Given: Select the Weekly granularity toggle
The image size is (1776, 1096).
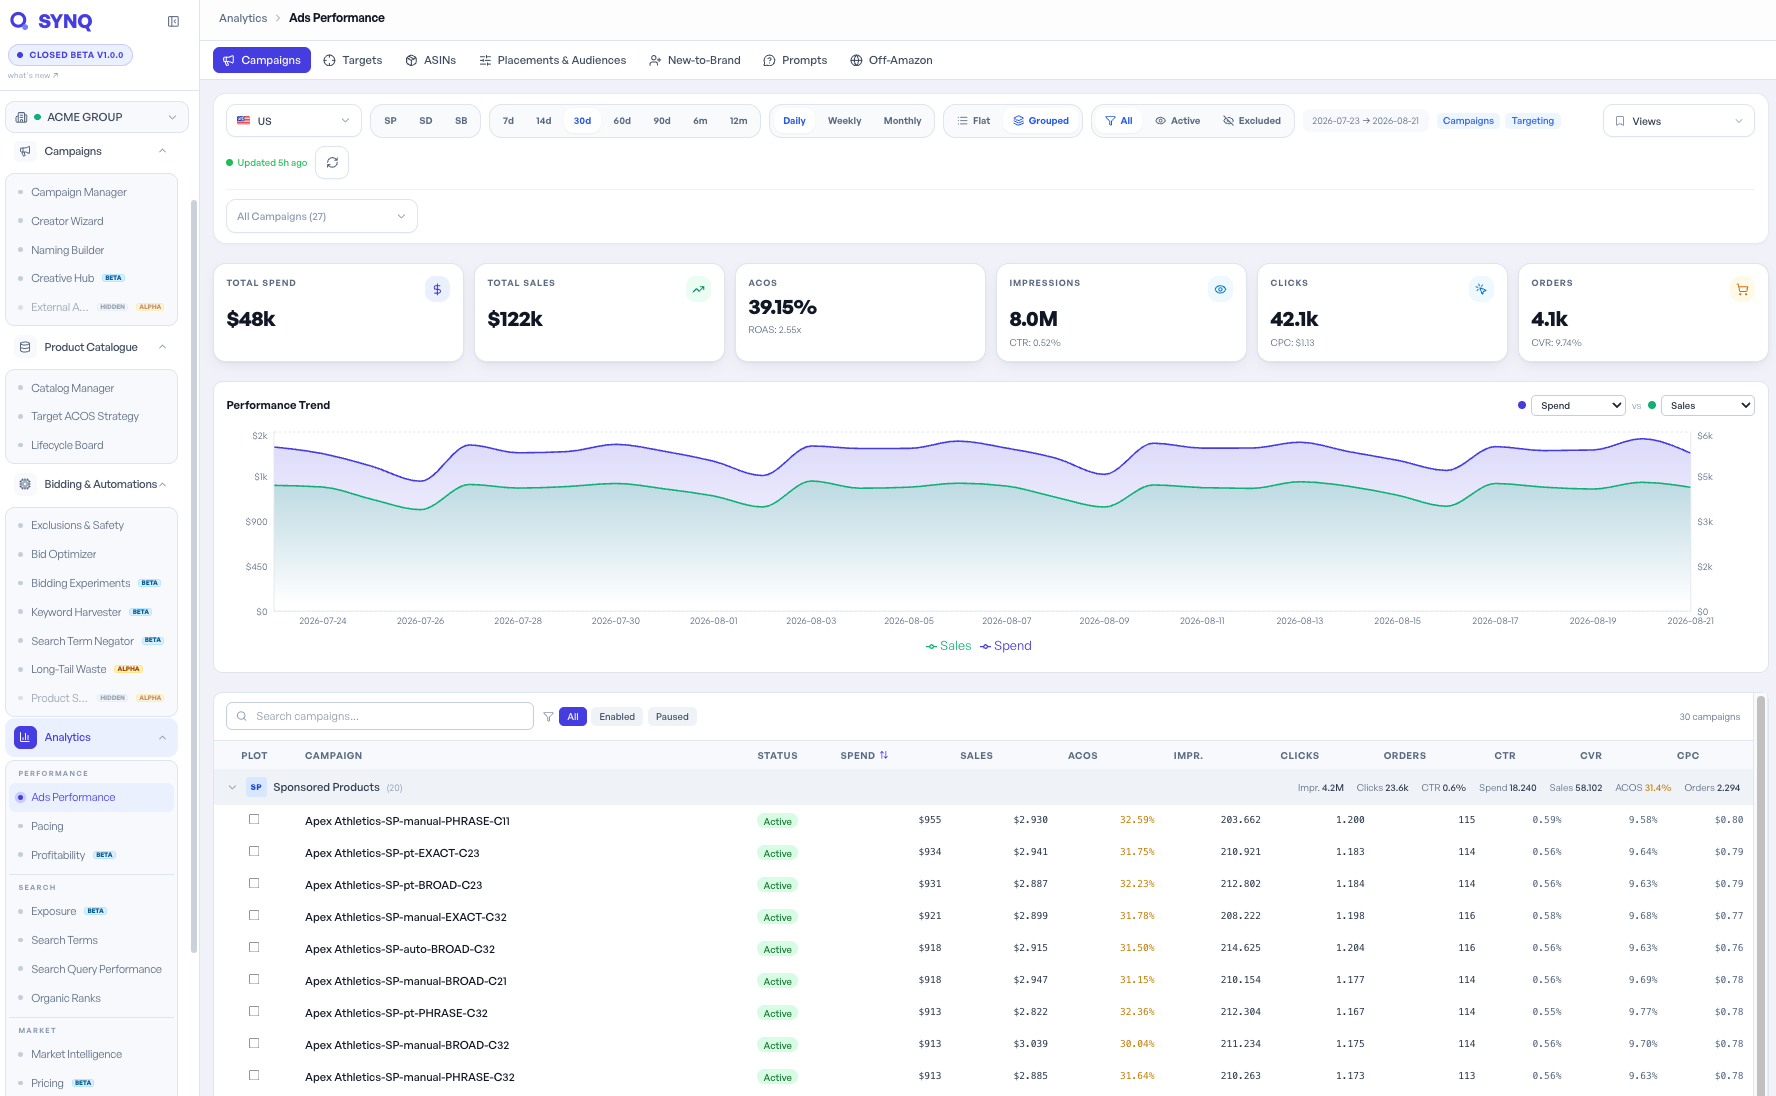Looking at the screenshot, I should (x=844, y=120).
